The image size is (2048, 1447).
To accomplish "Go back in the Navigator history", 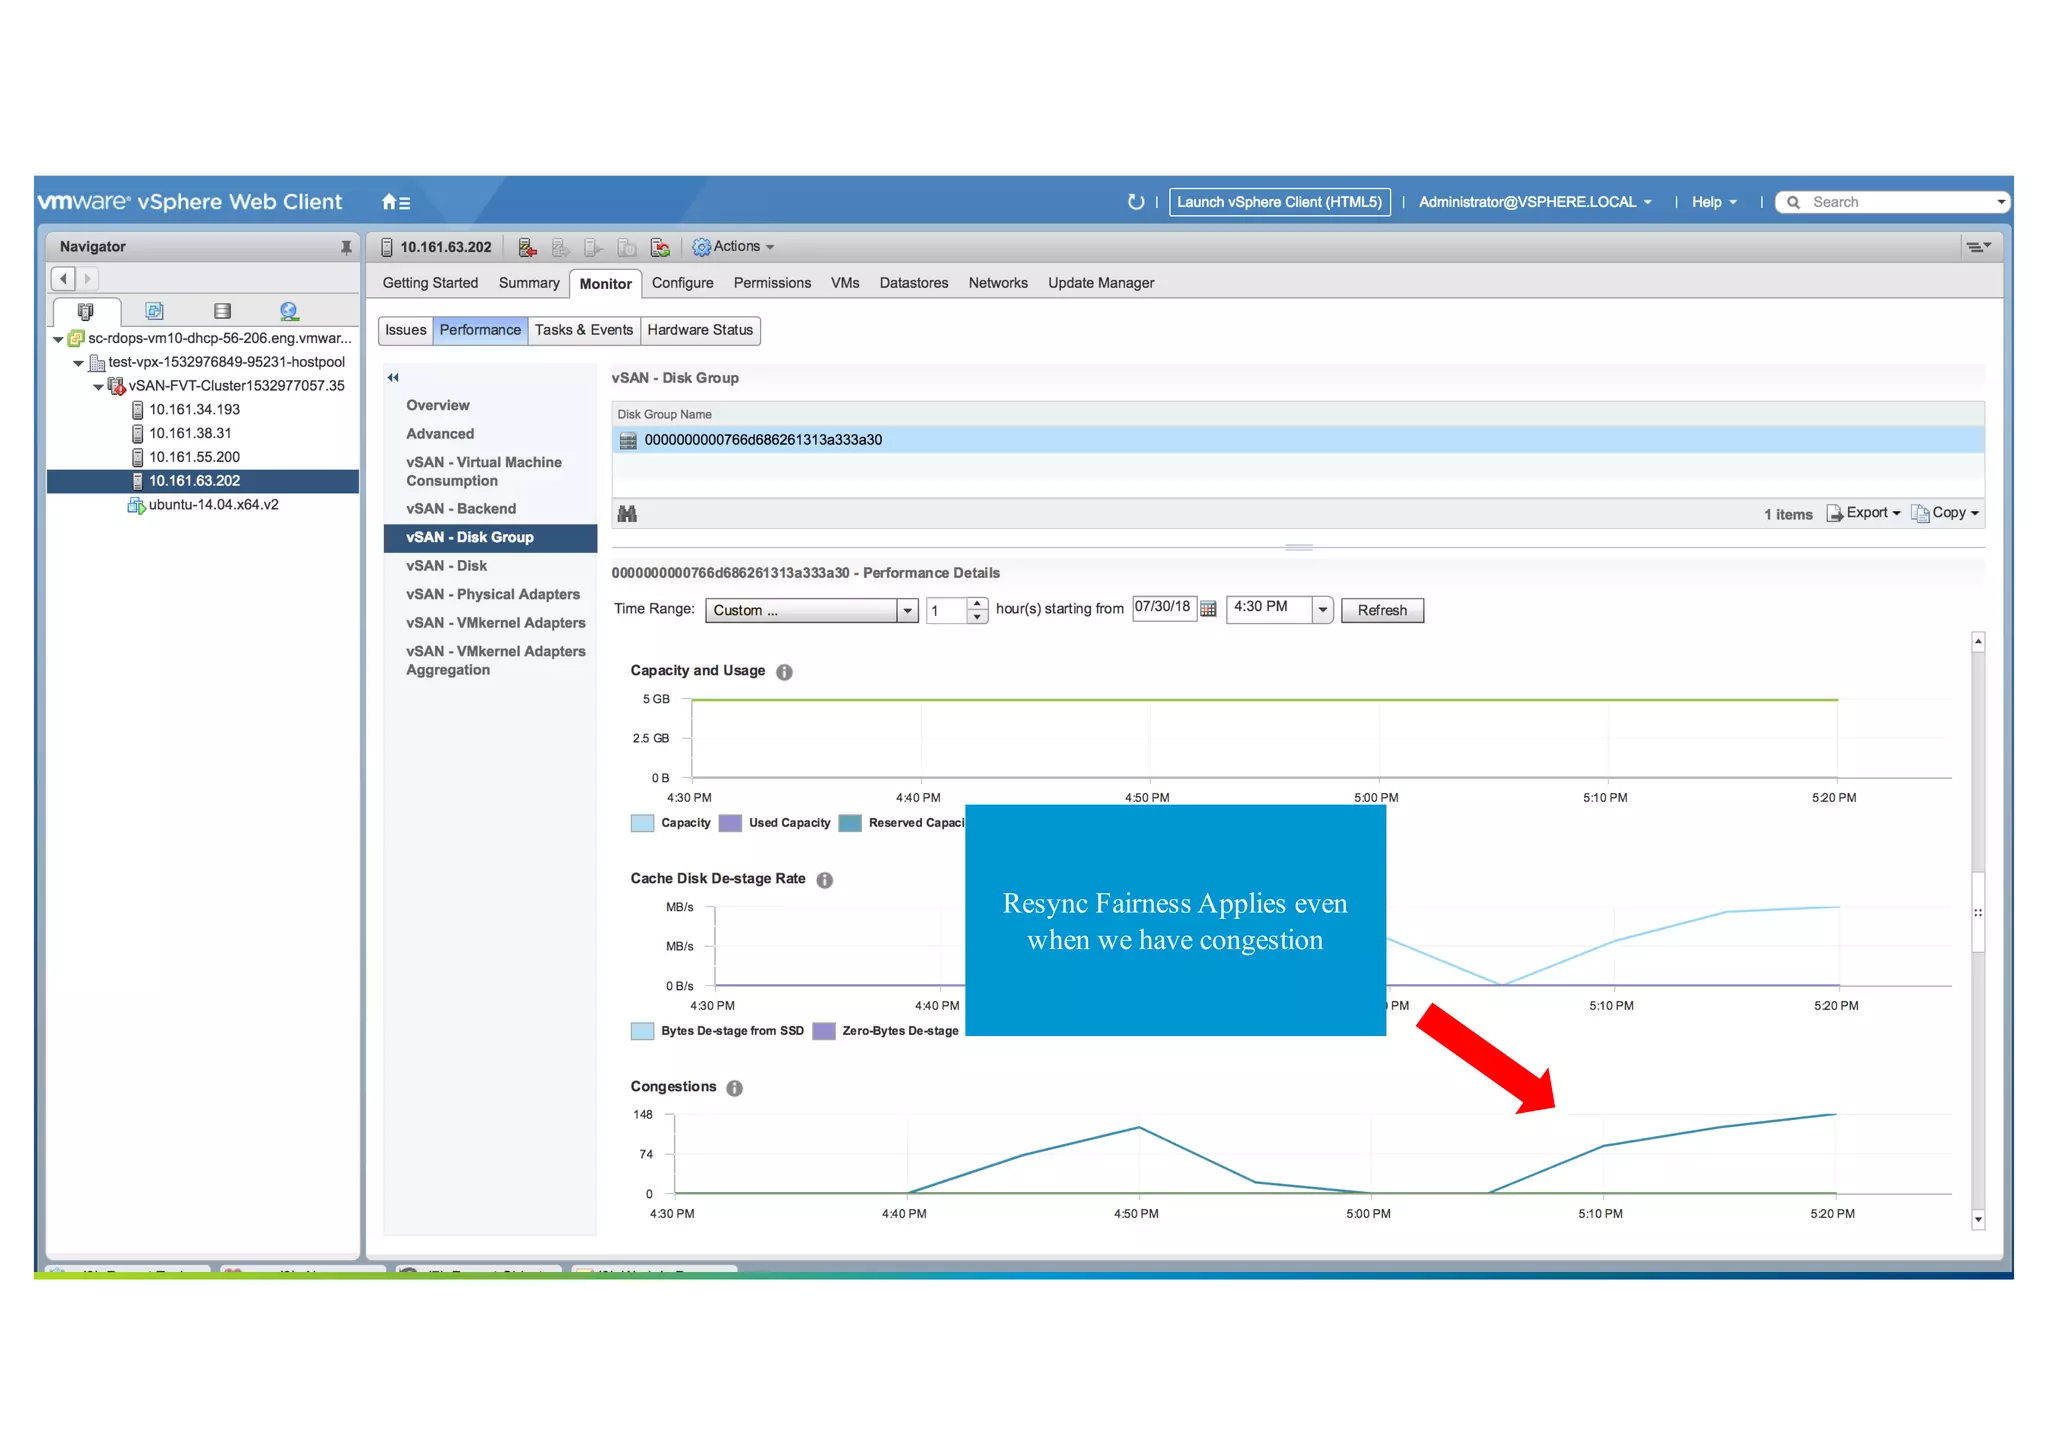I will click(x=64, y=279).
